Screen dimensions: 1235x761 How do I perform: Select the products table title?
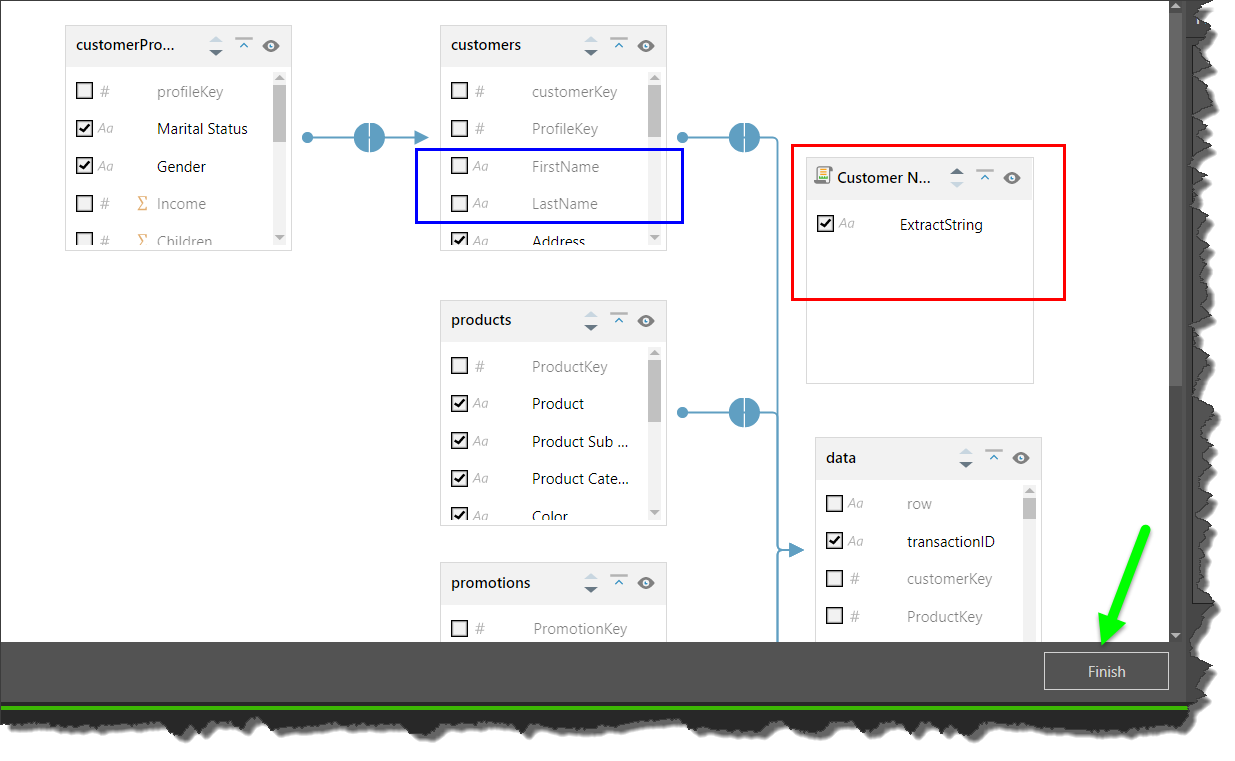(x=481, y=320)
